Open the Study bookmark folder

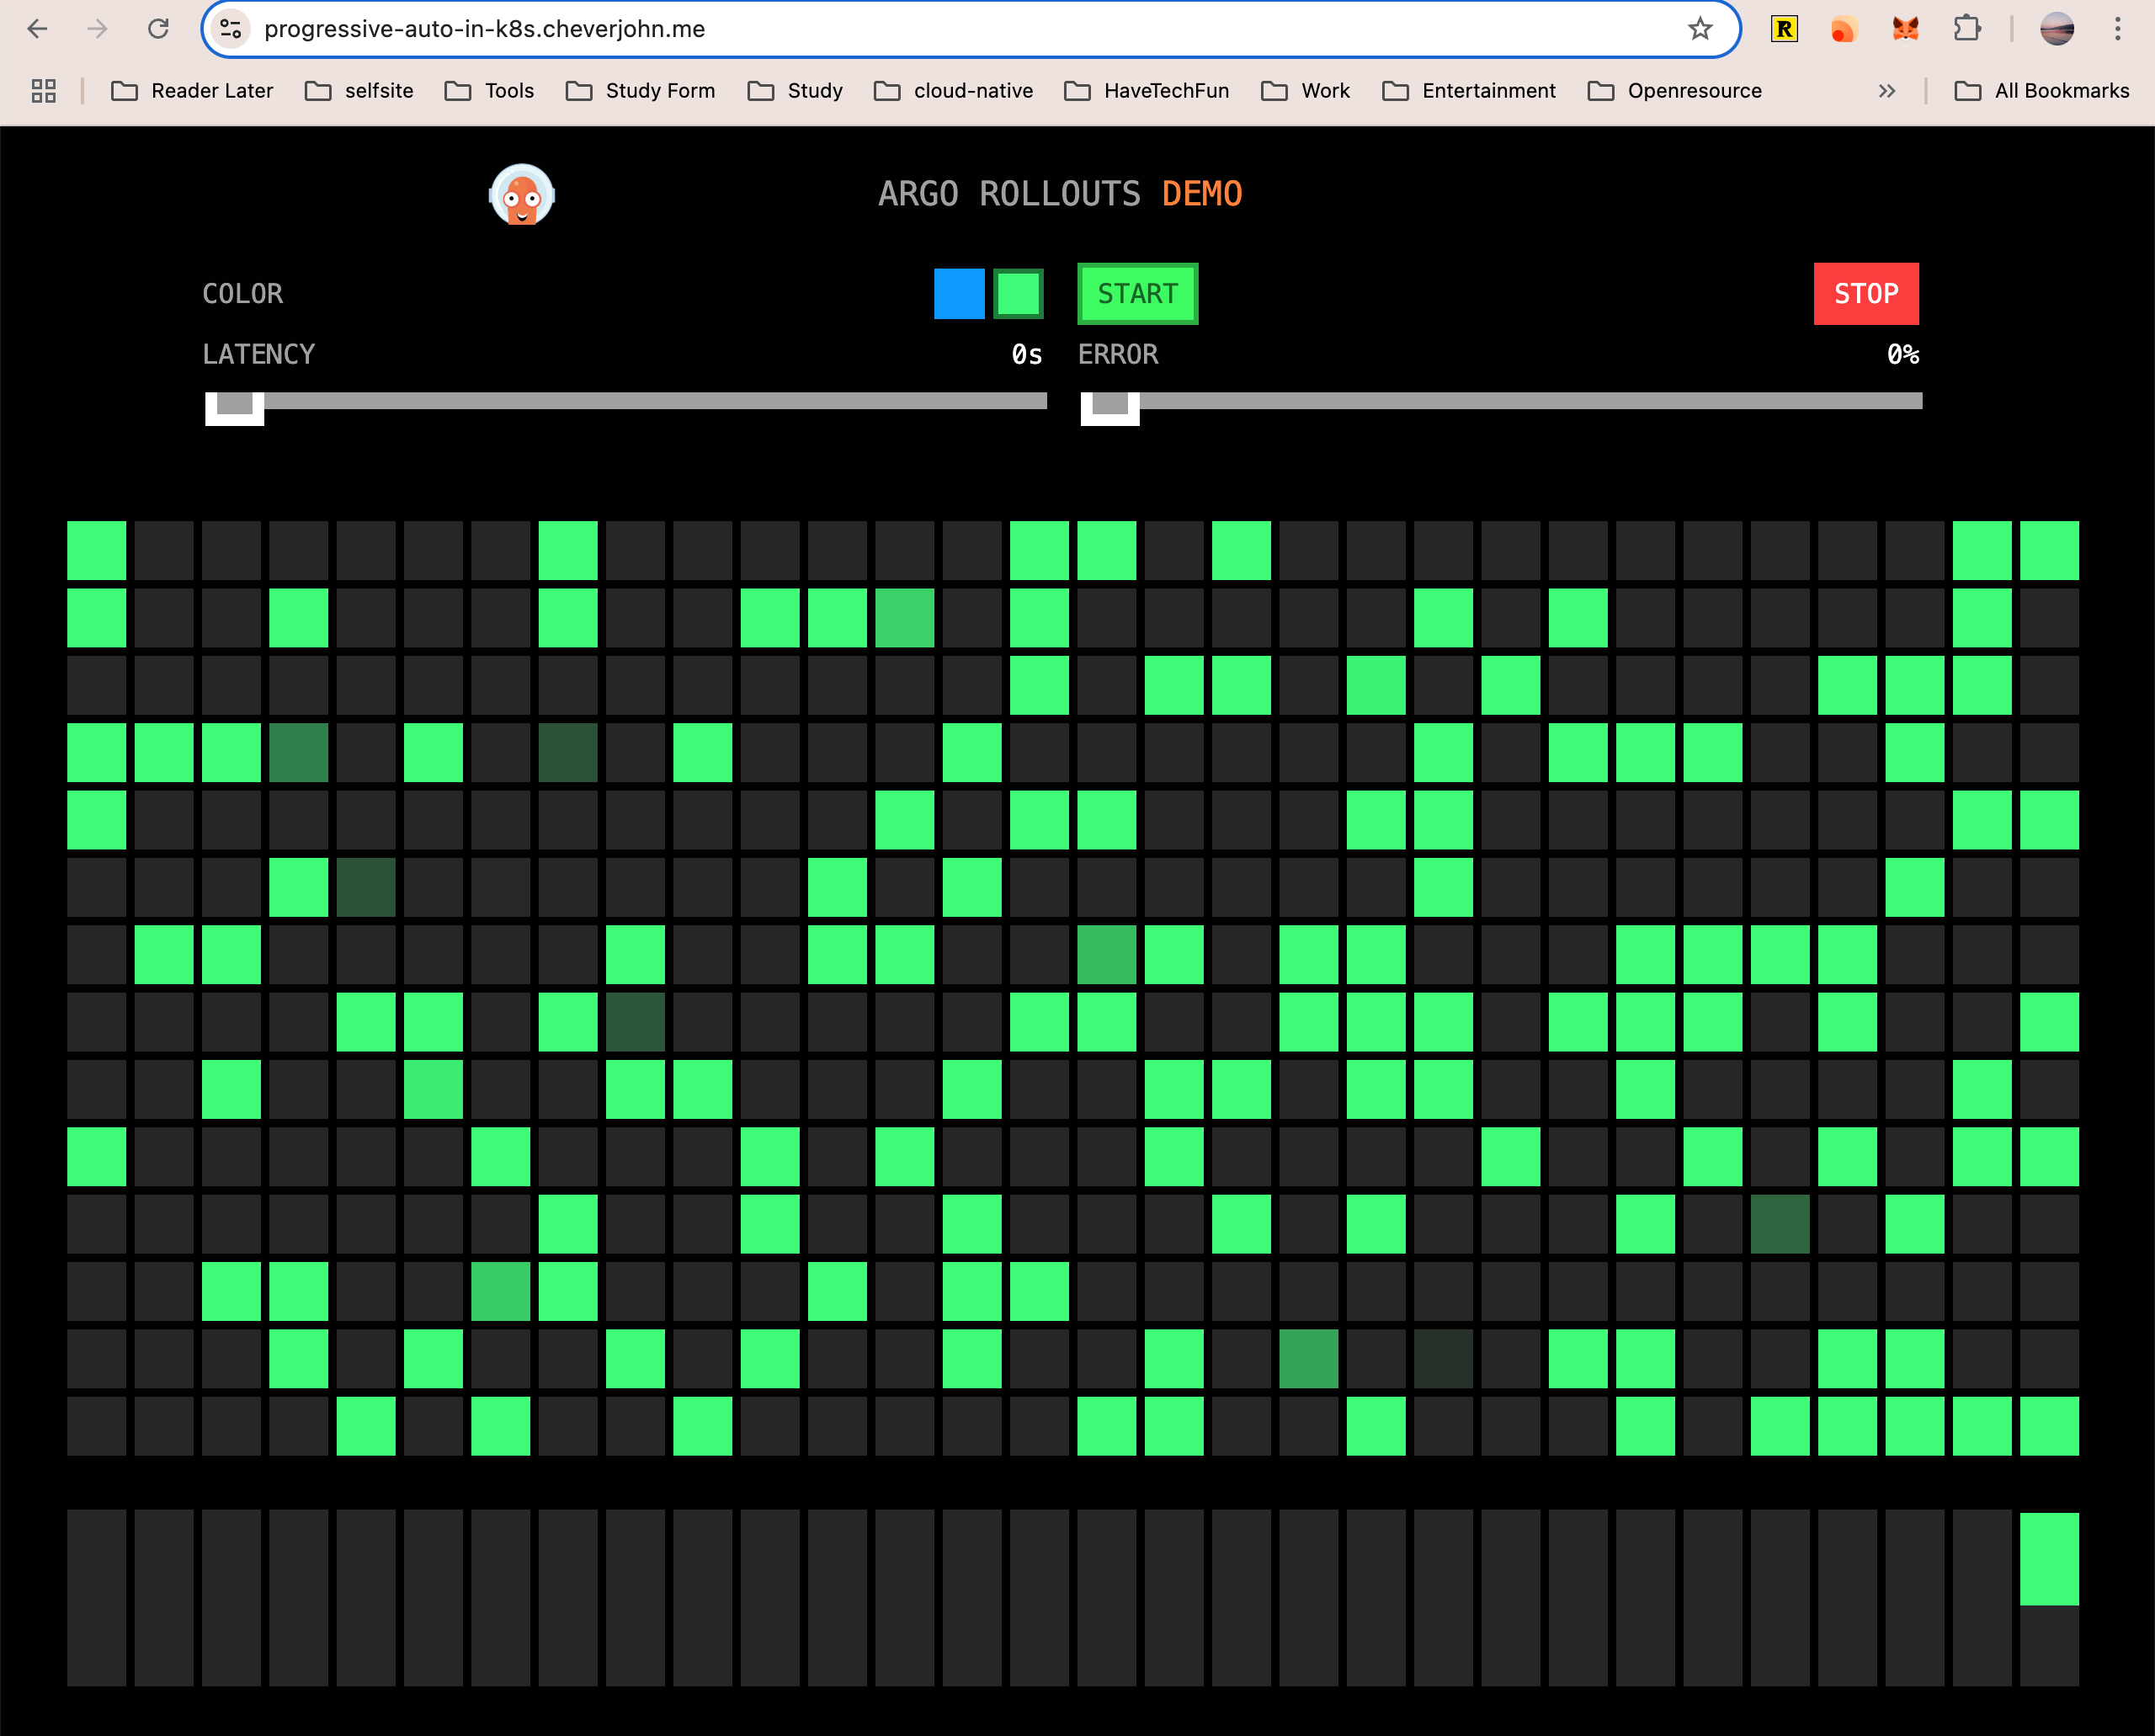(795, 91)
